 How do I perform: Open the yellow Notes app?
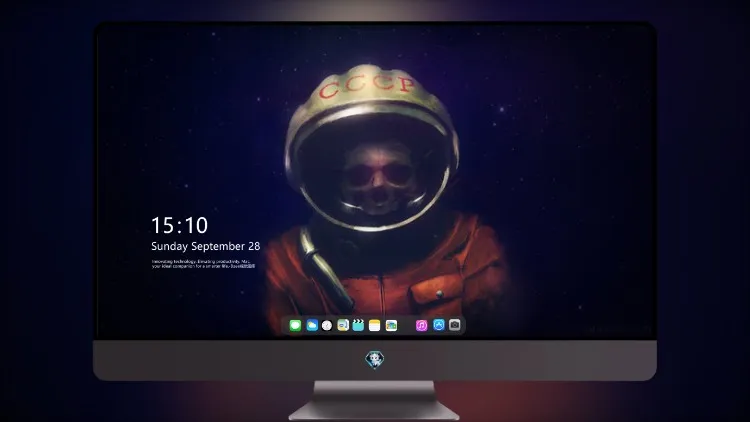(x=375, y=325)
